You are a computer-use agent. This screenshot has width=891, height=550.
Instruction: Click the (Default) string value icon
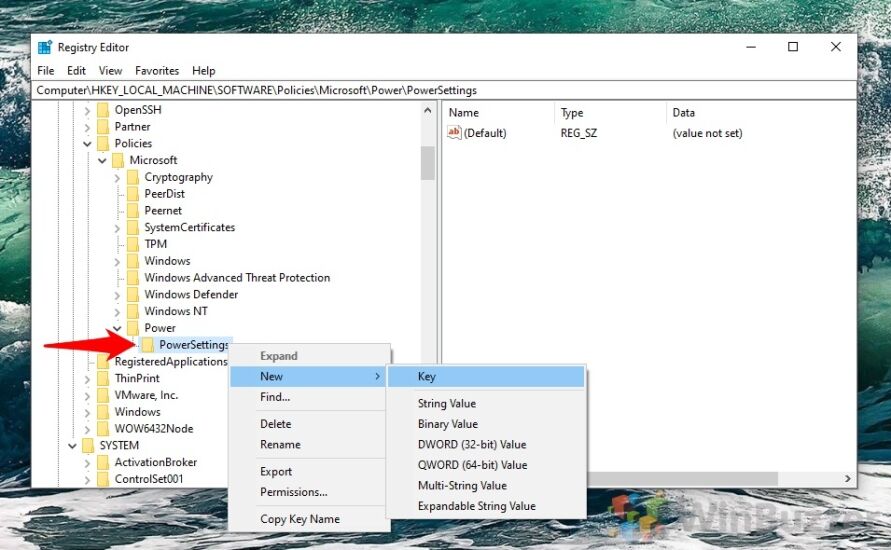pos(454,133)
